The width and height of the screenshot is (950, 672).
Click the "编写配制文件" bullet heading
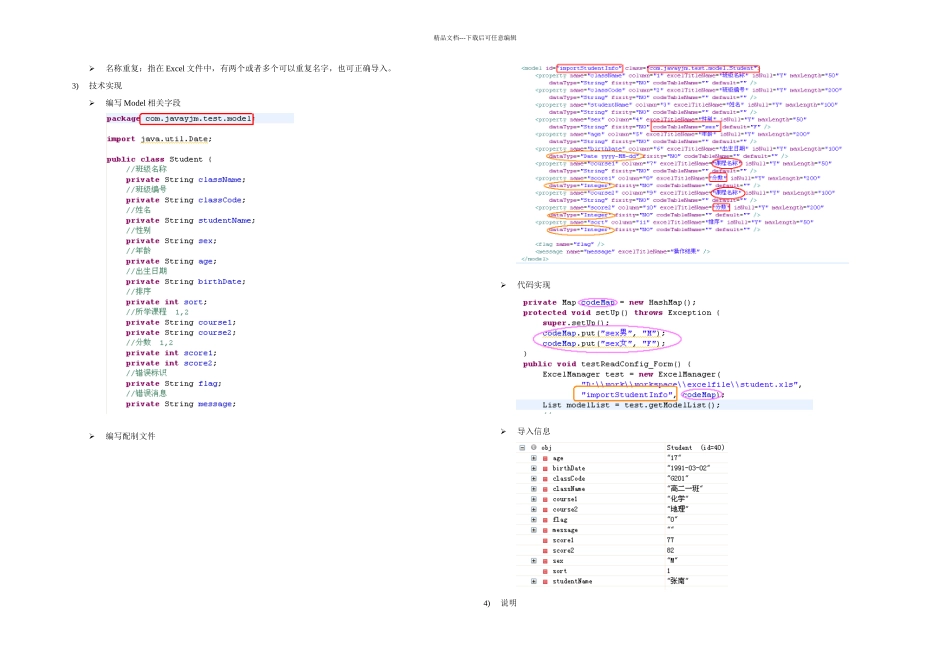[x=130, y=436]
